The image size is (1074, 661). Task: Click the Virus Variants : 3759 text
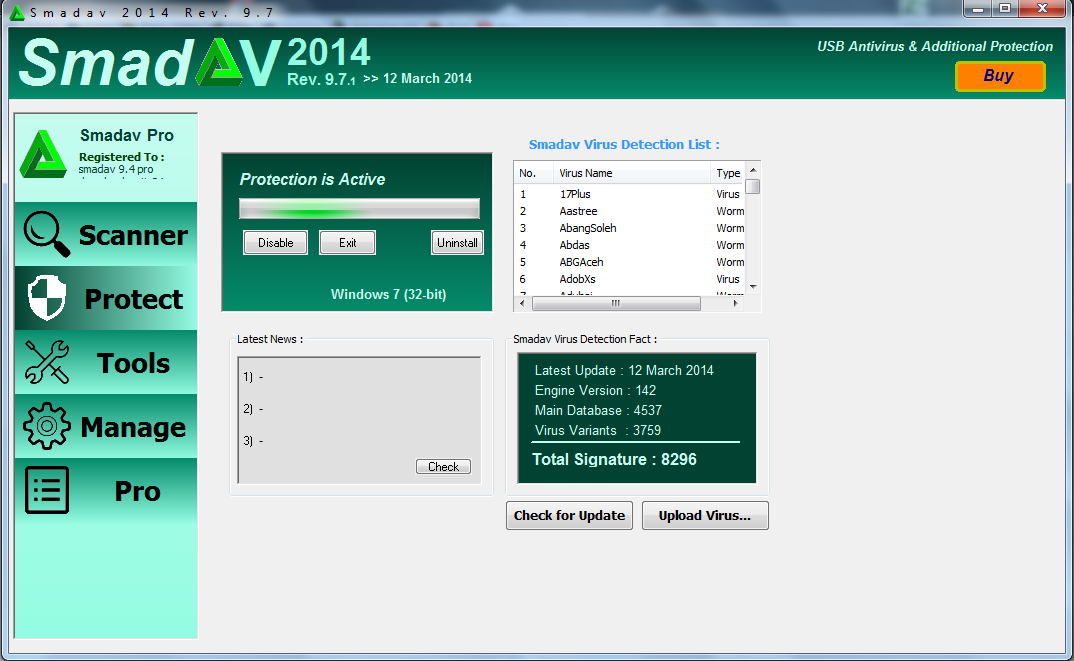coord(598,430)
